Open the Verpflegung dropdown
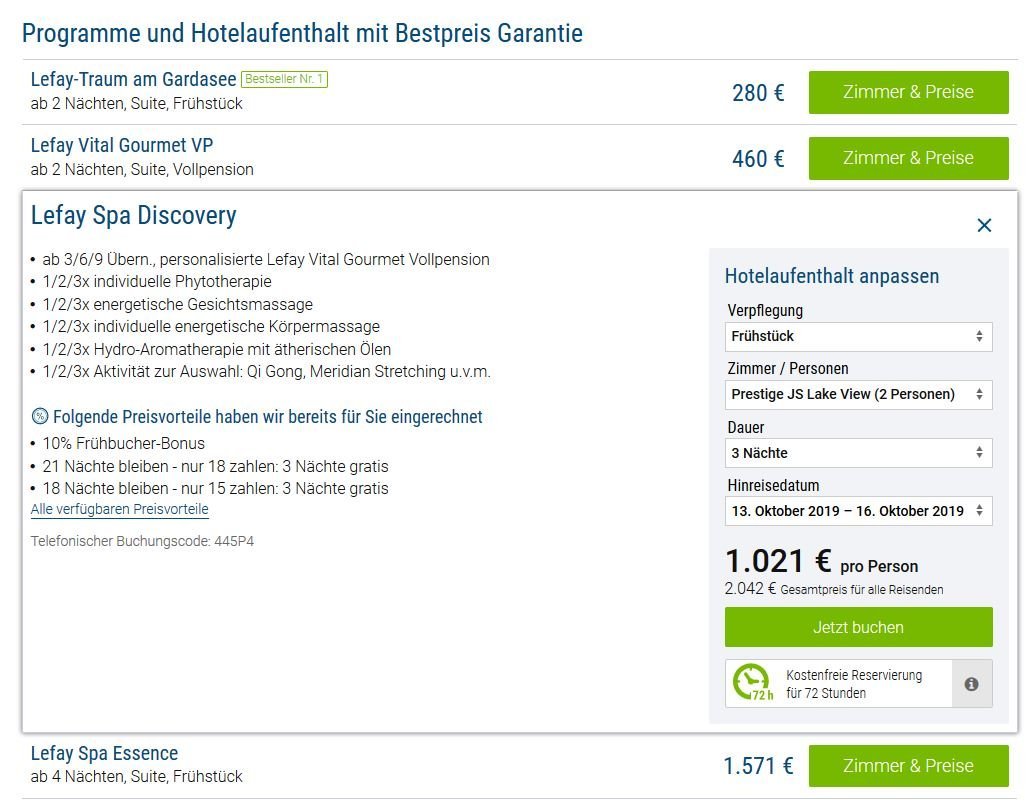The height and width of the screenshot is (803, 1028). tap(858, 337)
